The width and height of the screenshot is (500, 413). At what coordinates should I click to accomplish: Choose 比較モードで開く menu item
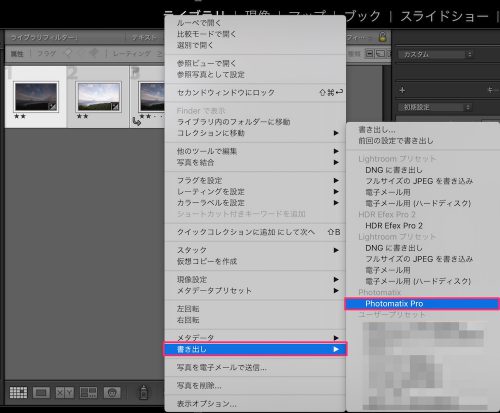click(255, 34)
